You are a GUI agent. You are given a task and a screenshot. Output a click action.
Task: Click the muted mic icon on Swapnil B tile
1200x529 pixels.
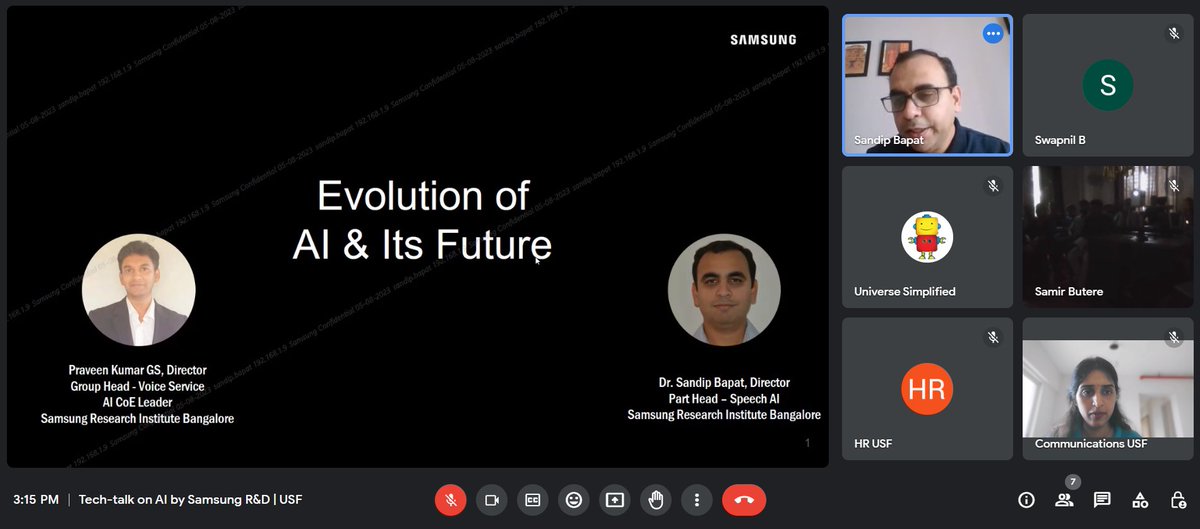pyautogui.click(x=1173, y=33)
